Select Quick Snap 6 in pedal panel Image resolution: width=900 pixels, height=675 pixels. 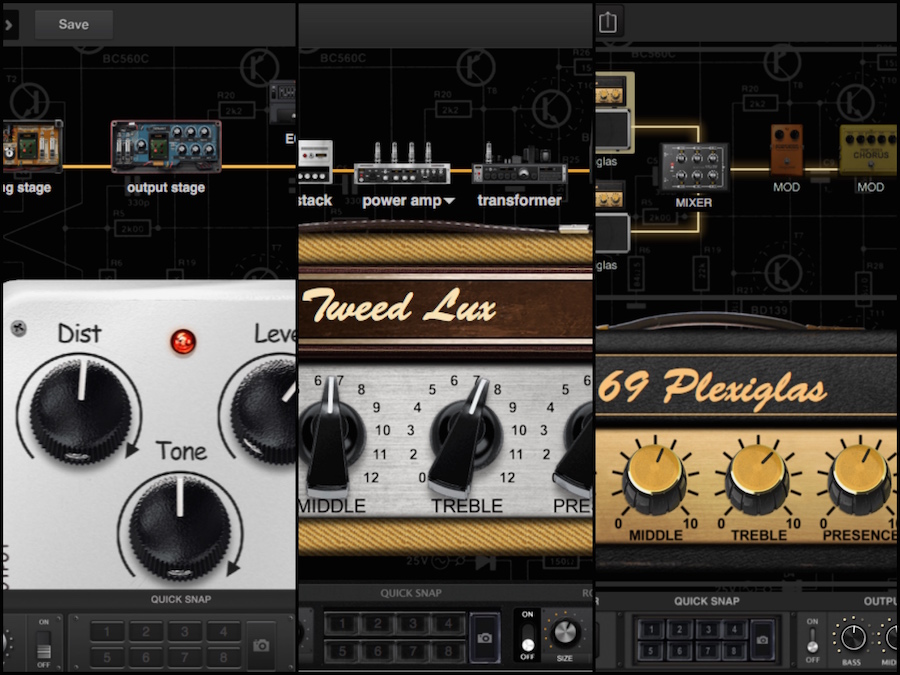click(146, 657)
